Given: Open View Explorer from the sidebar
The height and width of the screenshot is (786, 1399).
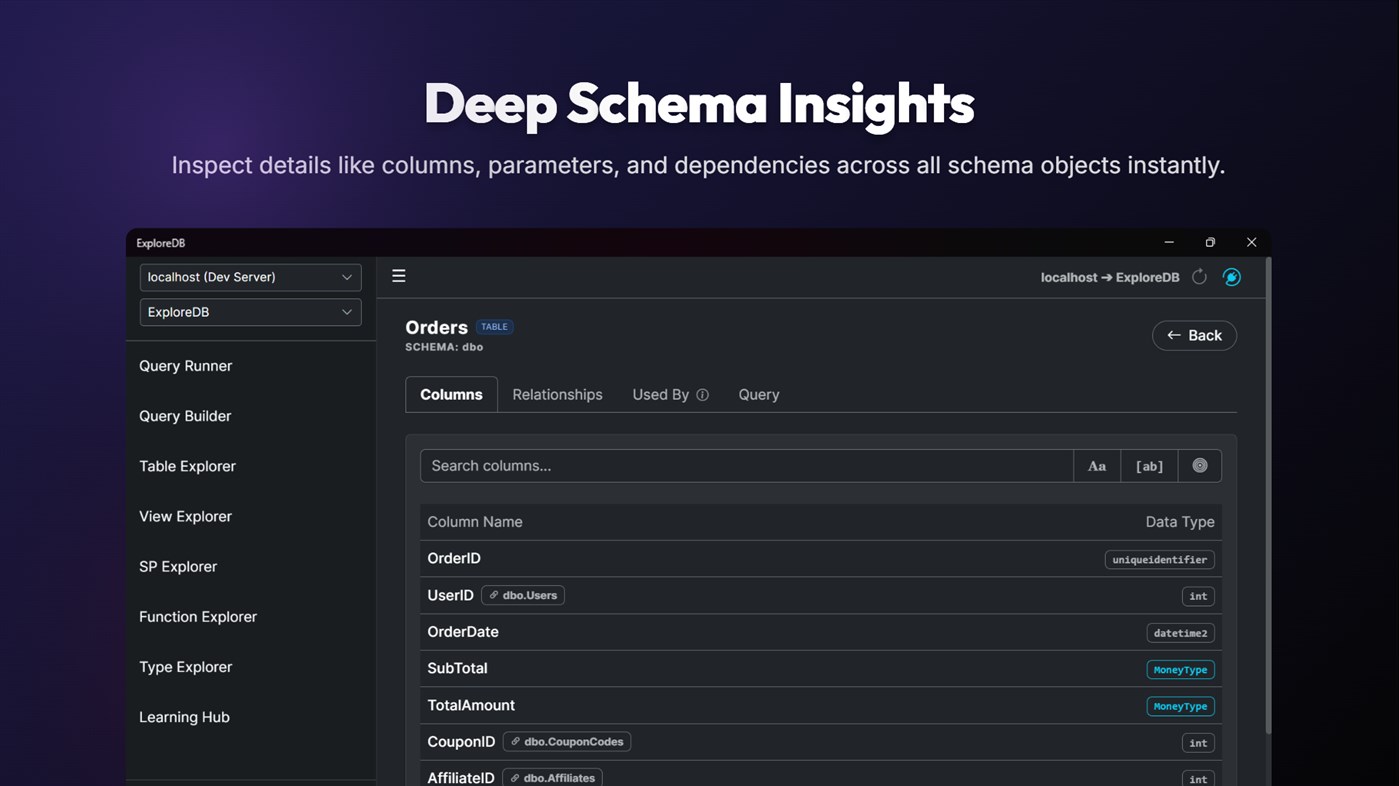Looking at the screenshot, I should tap(185, 516).
